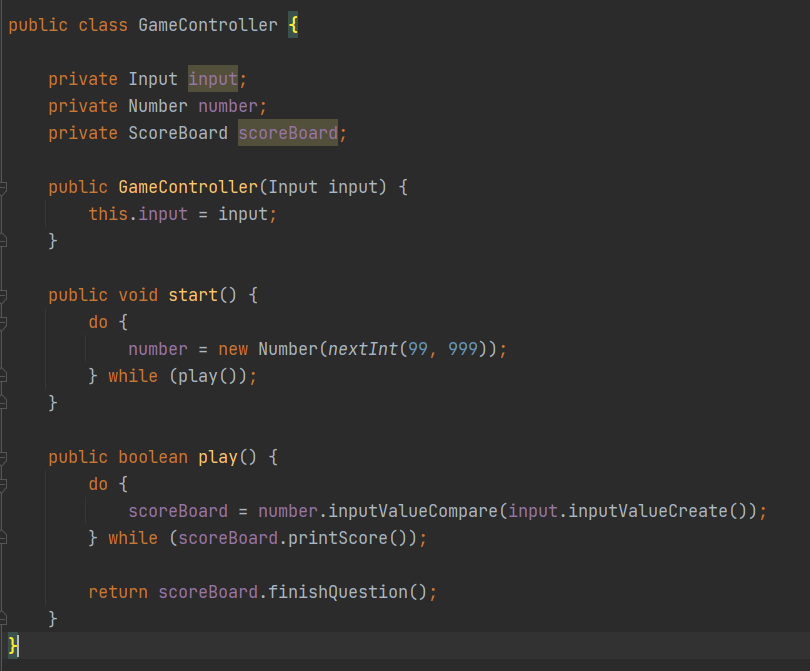Click the 'number' field in private Number line
This screenshot has height=671, width=810.
[228, 106]
